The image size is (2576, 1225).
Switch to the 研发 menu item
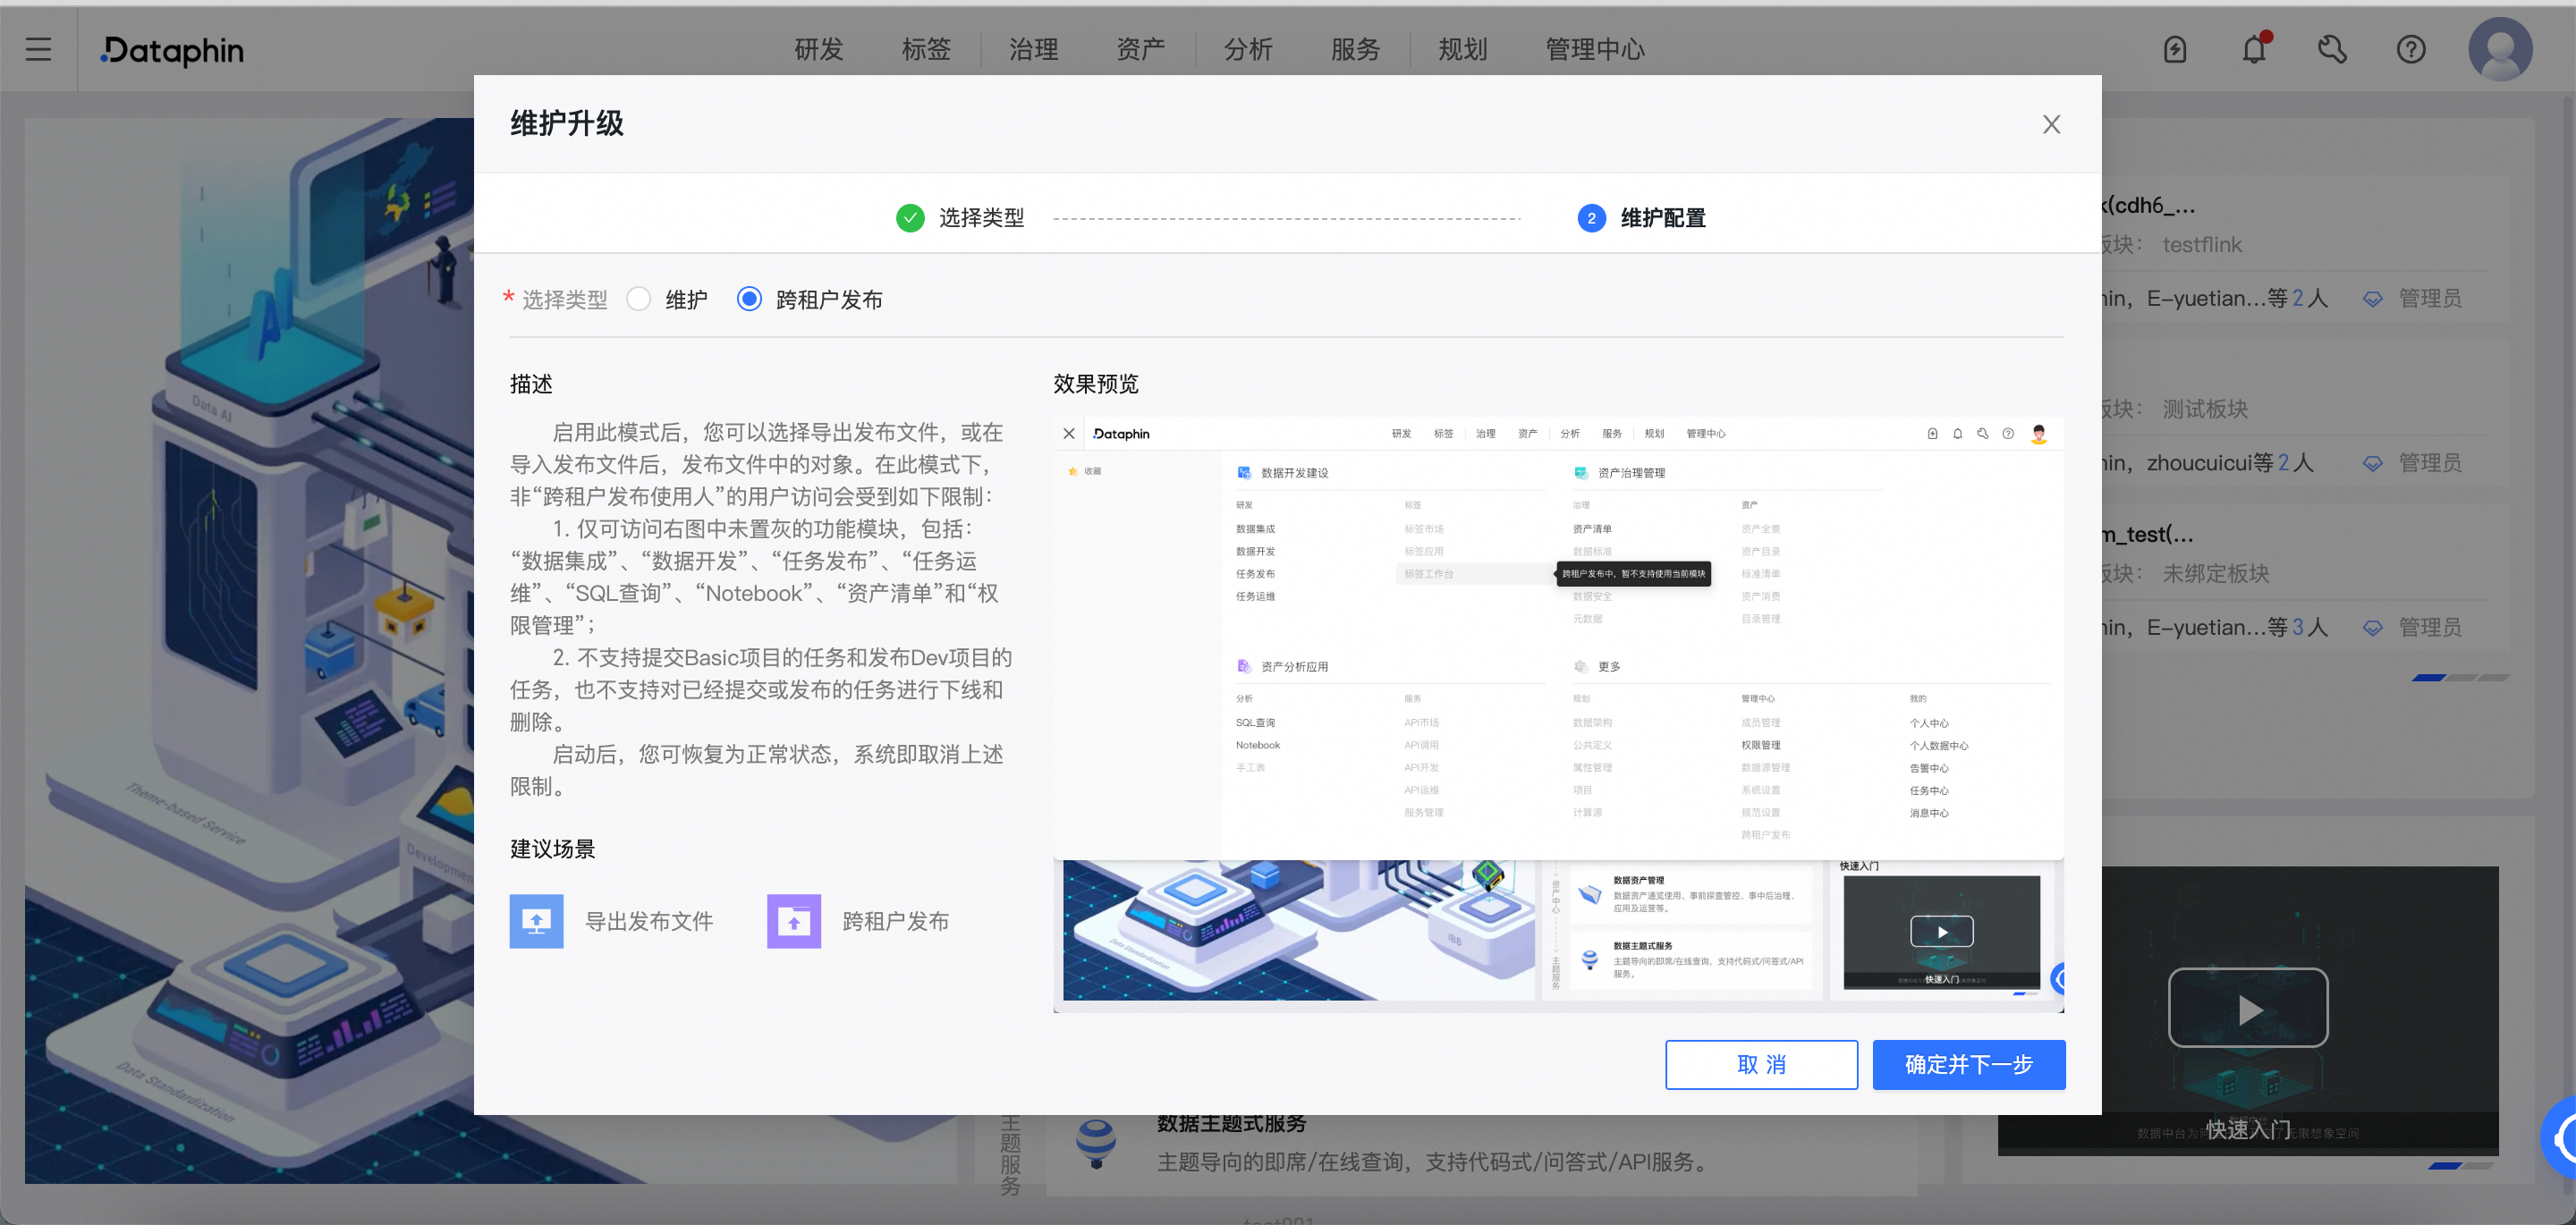tap(818, 49)
